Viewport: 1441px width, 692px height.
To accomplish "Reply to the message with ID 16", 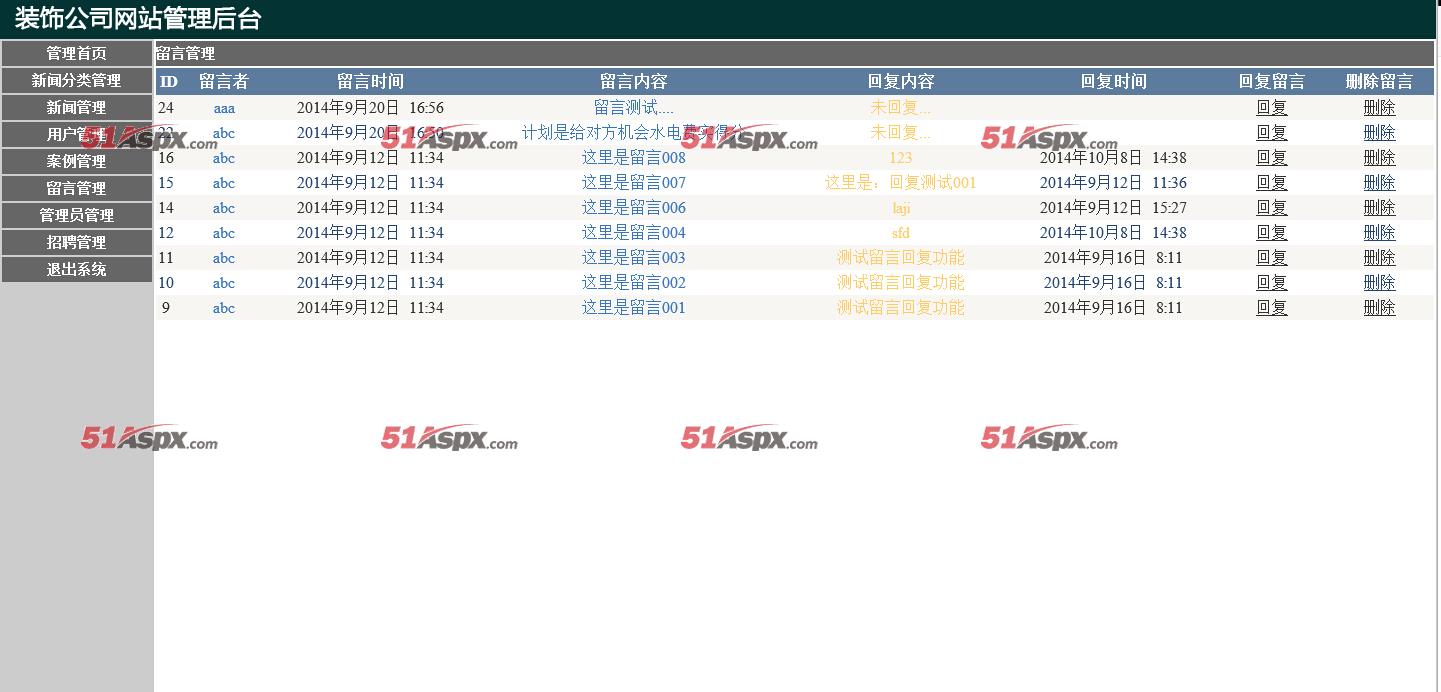I will pyautogui.click(x=1272, y=157).
